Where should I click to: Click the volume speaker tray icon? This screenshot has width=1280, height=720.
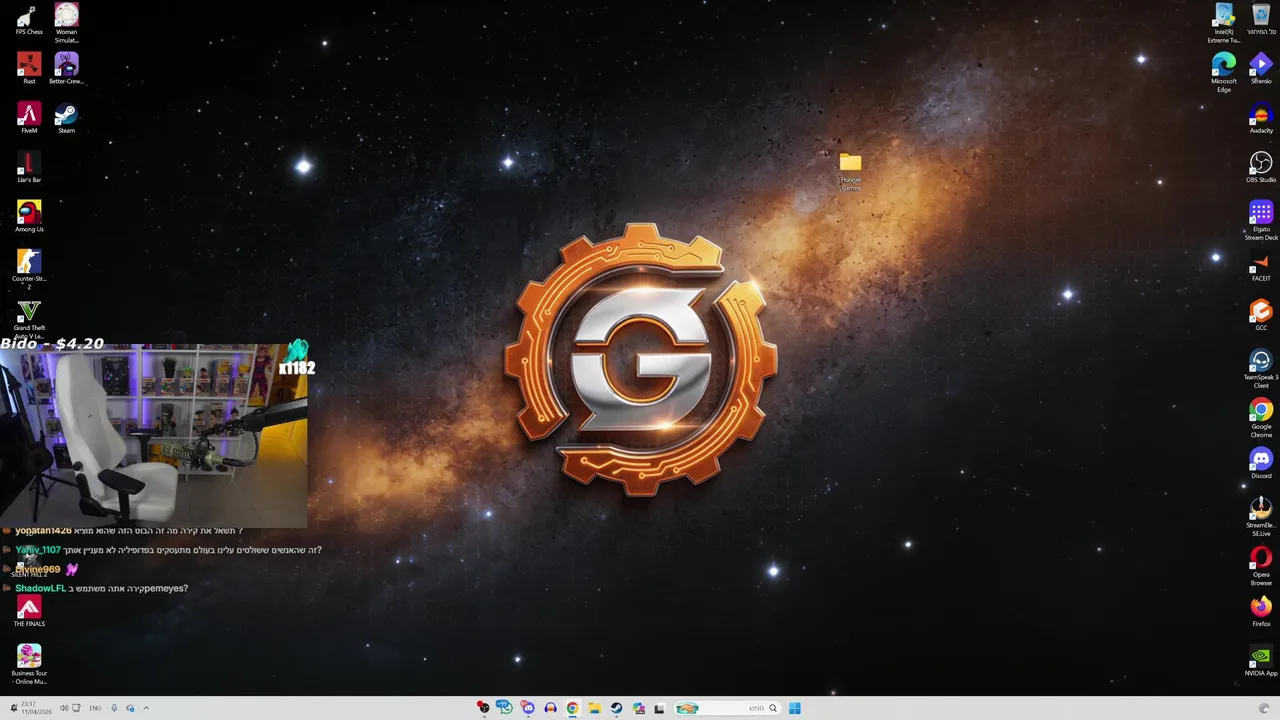click(x=63, y=708)
